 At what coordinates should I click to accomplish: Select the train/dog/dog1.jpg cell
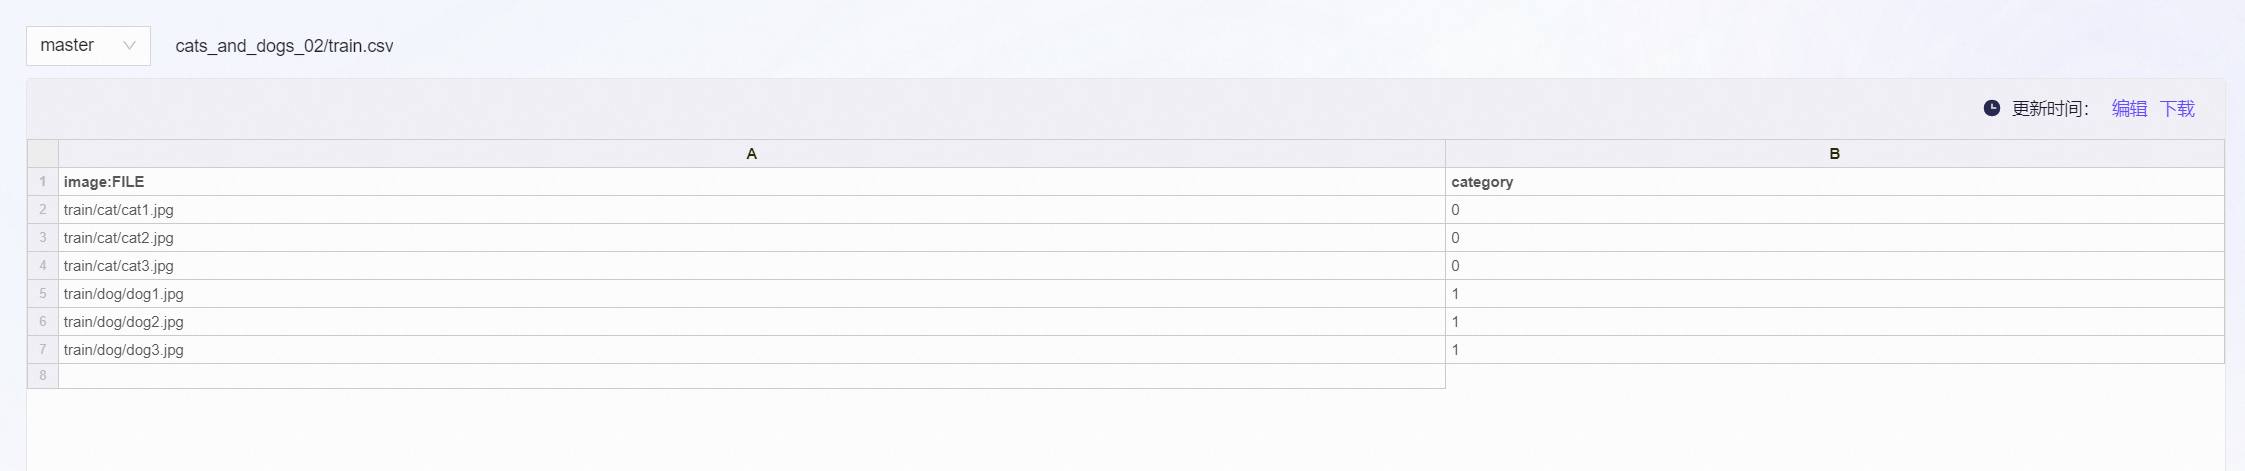[x=752, y=293]
